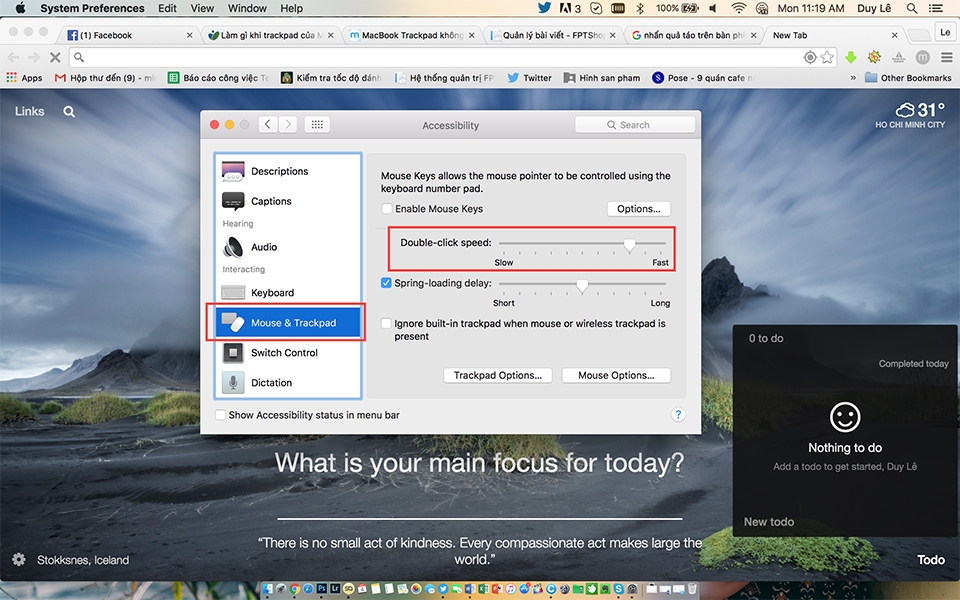Open the System Preferences menu
Screen dimensions: 960x600
tap(92, 8)
